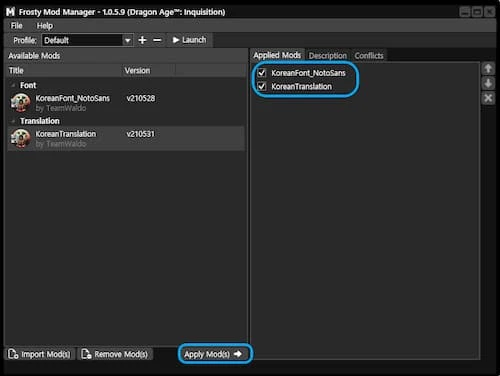Click the Import Mod(s) button

click(x=39, y=354)
